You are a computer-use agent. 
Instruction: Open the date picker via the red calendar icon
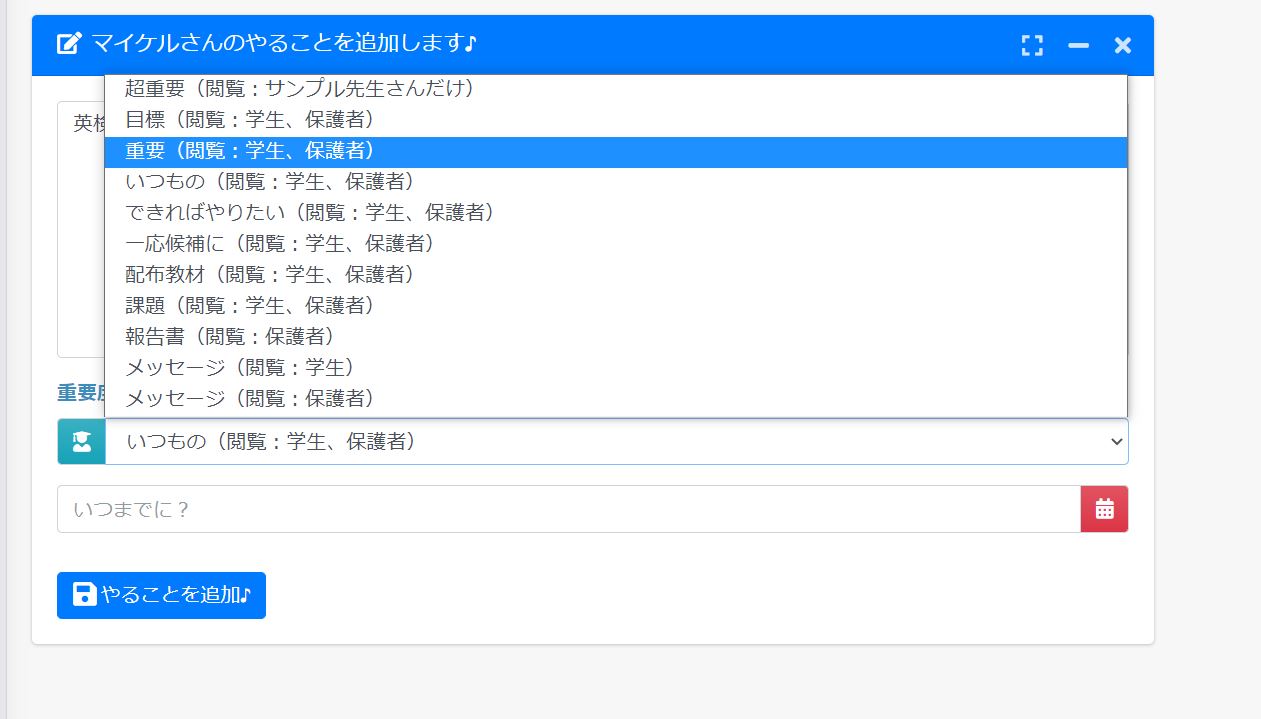pos(1104,508)
